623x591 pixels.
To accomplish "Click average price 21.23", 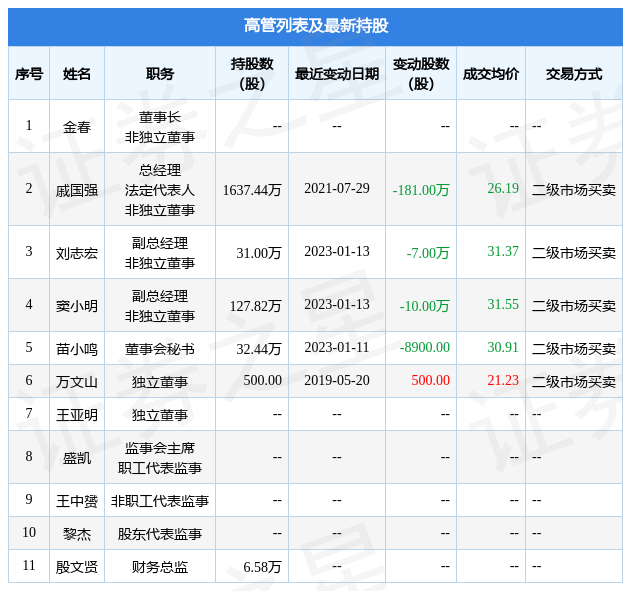I will pos(503,380).
